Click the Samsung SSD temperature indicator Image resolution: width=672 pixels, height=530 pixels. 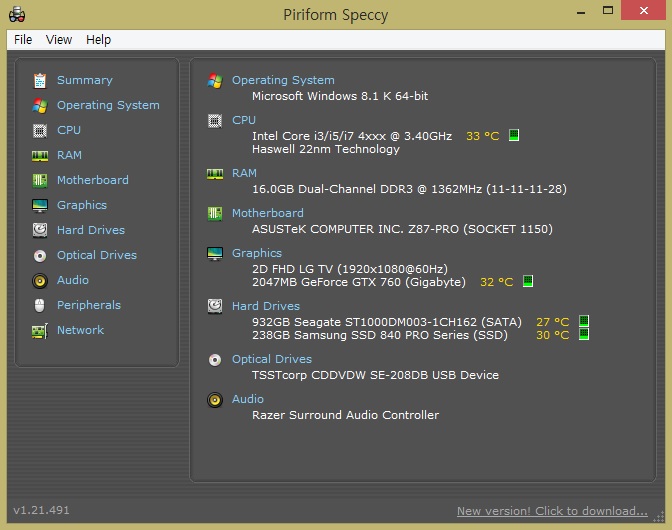(584, 335)
